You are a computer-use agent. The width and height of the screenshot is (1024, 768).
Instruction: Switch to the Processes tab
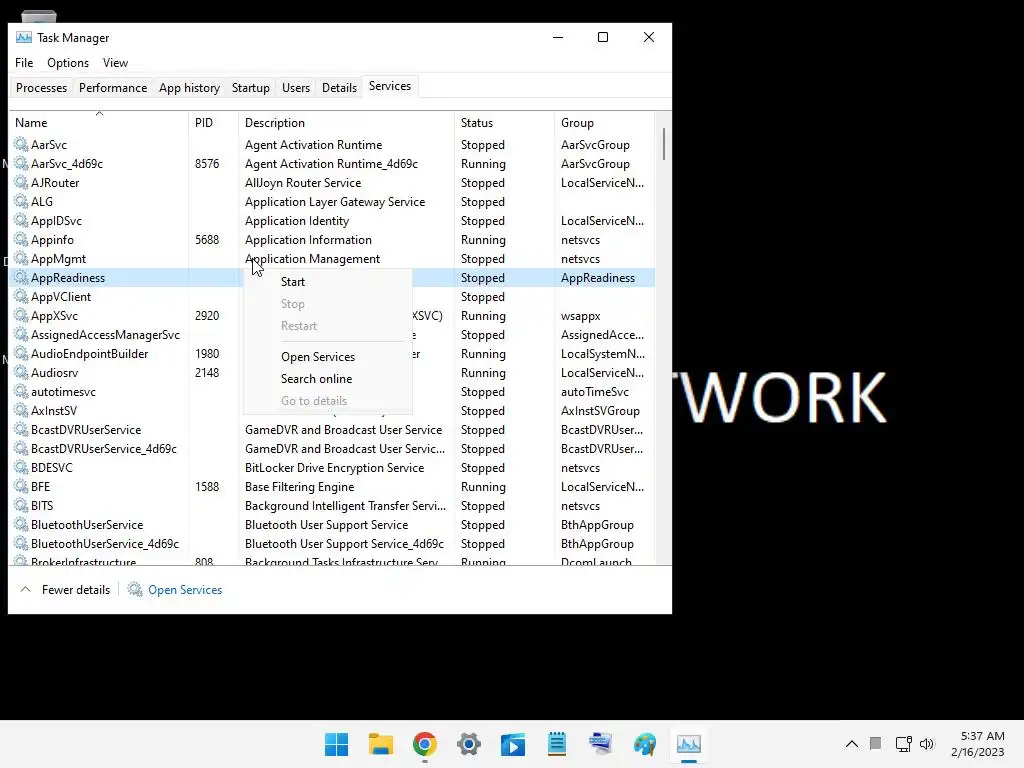[x=41, y=88]
